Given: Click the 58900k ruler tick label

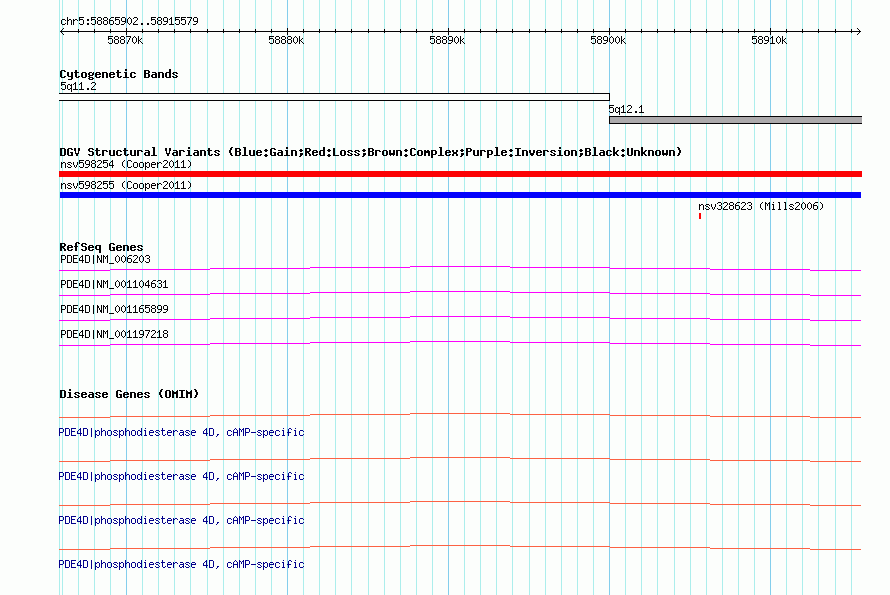Looking at the screenshot, I should [x=608, y=40].
